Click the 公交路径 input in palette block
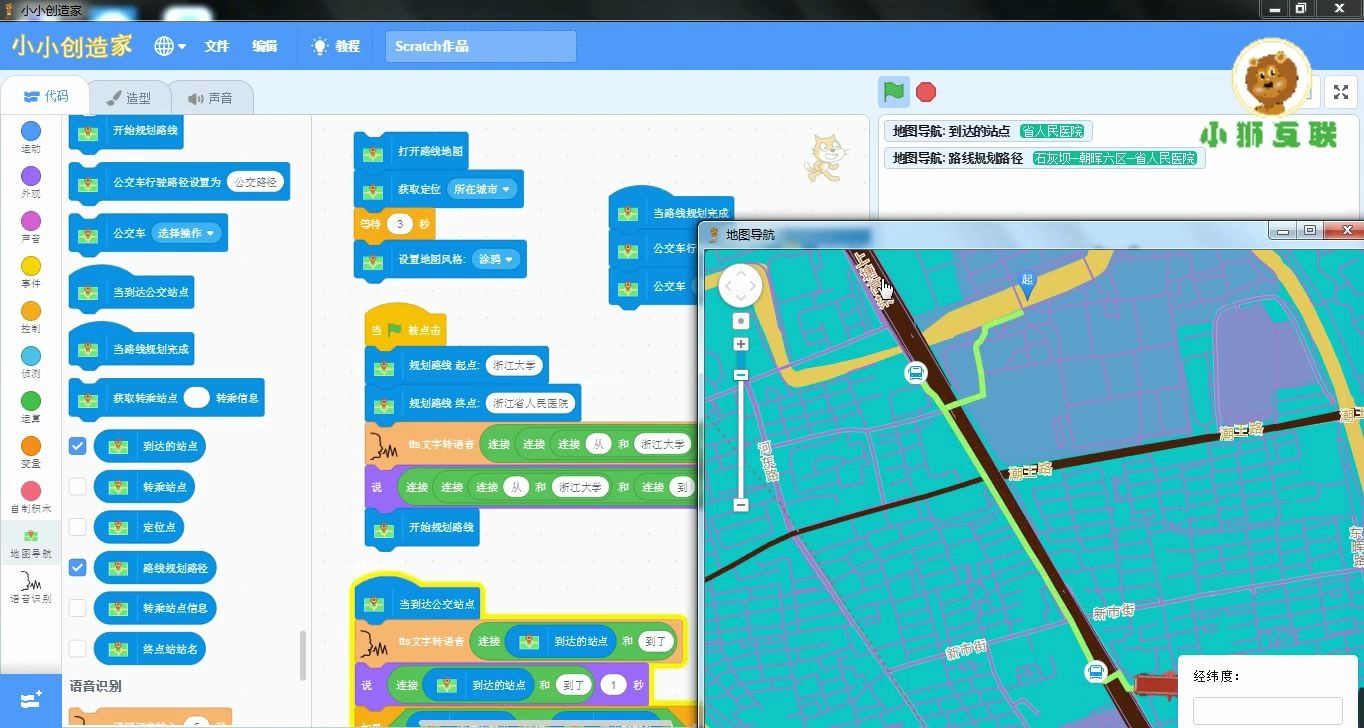 point(256,182)
